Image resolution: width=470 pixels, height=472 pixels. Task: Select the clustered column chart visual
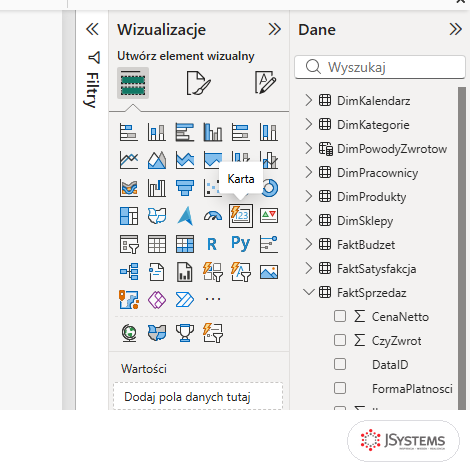coord(213,132)
